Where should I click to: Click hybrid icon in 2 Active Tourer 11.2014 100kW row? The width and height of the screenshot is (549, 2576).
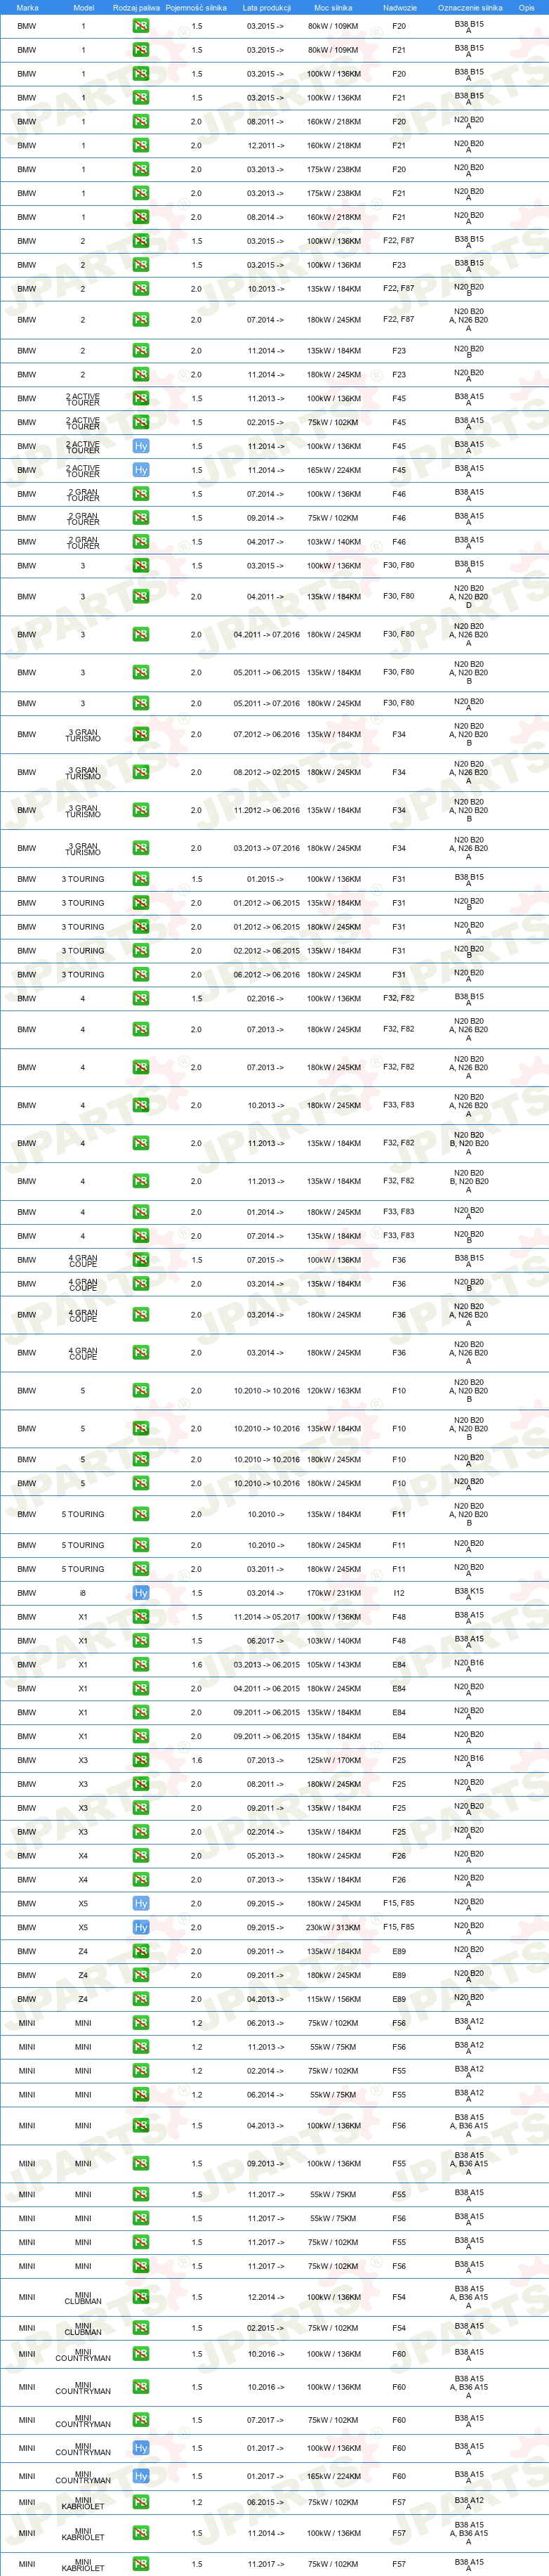click(x=141, y=446)
